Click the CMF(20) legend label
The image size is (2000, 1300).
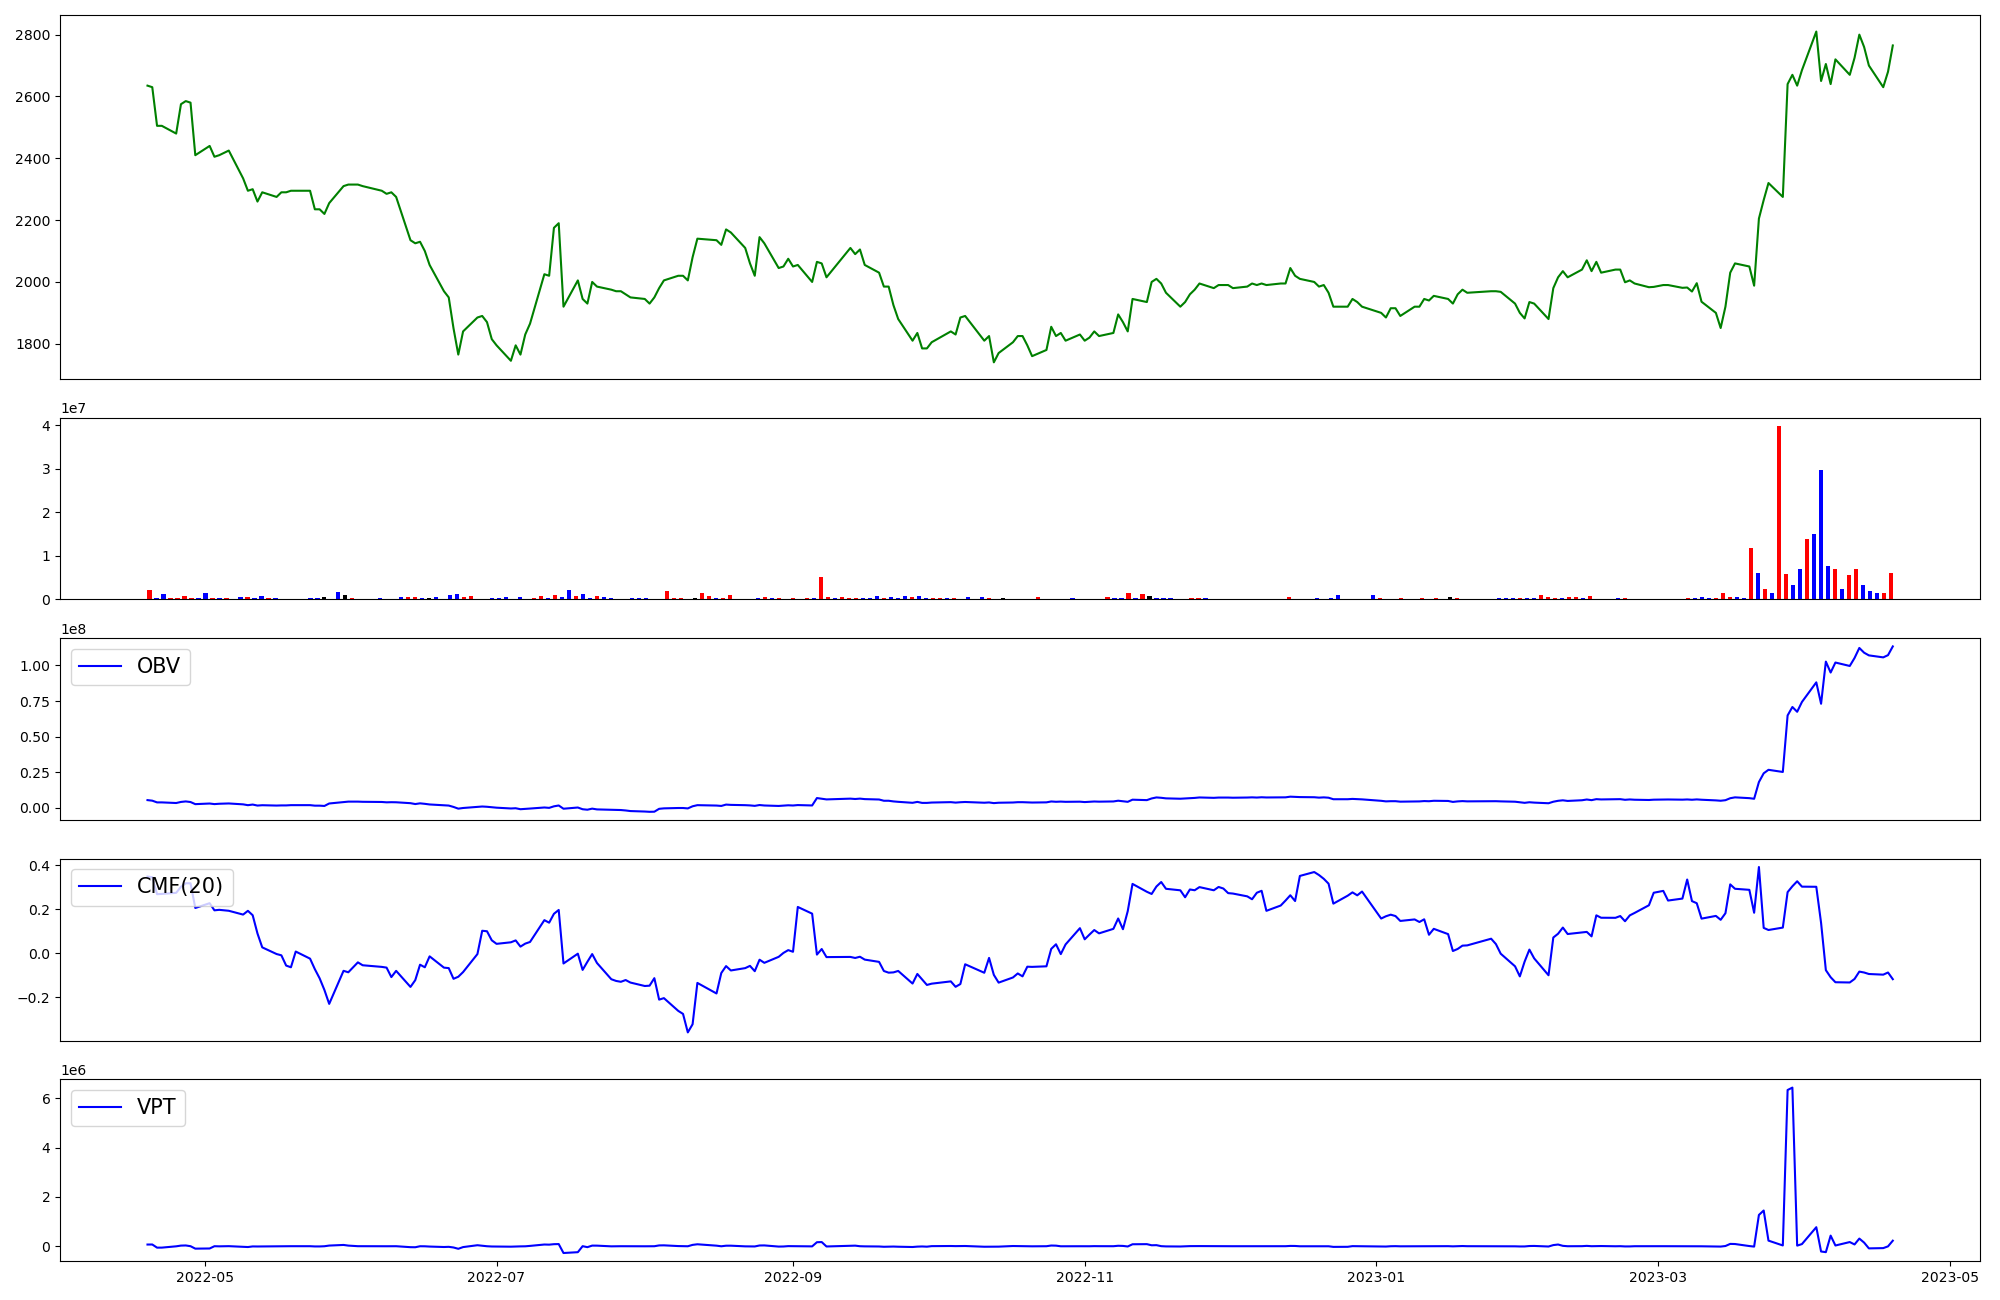pos(179,886)
